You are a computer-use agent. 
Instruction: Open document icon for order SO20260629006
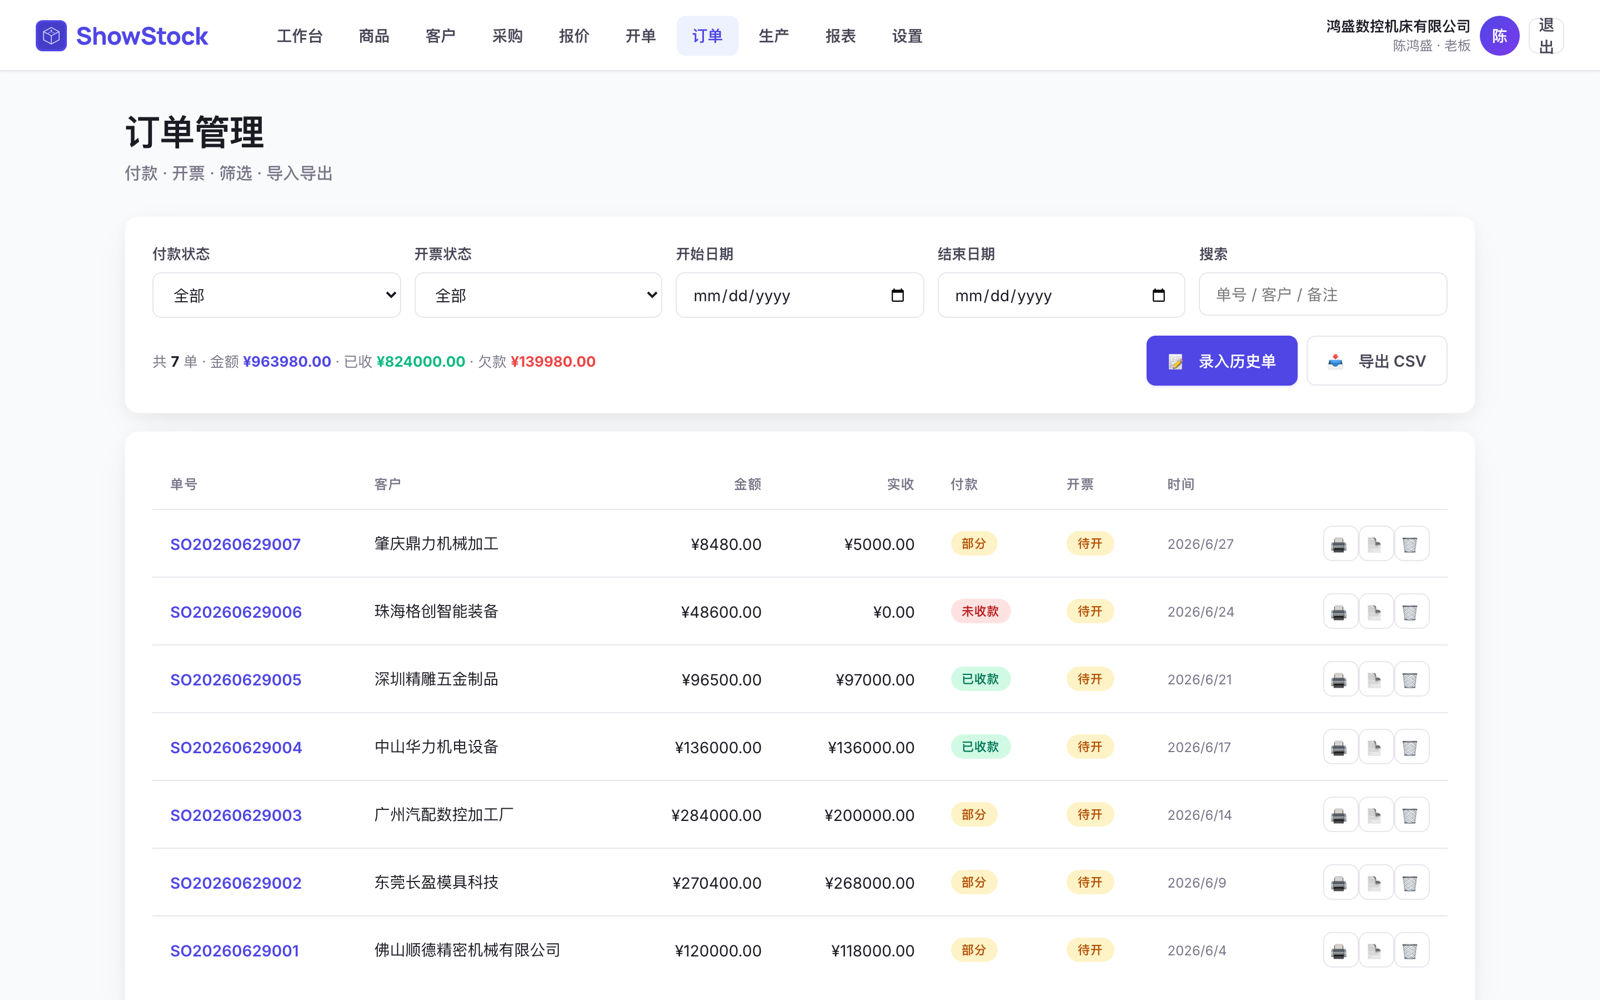1375,612
